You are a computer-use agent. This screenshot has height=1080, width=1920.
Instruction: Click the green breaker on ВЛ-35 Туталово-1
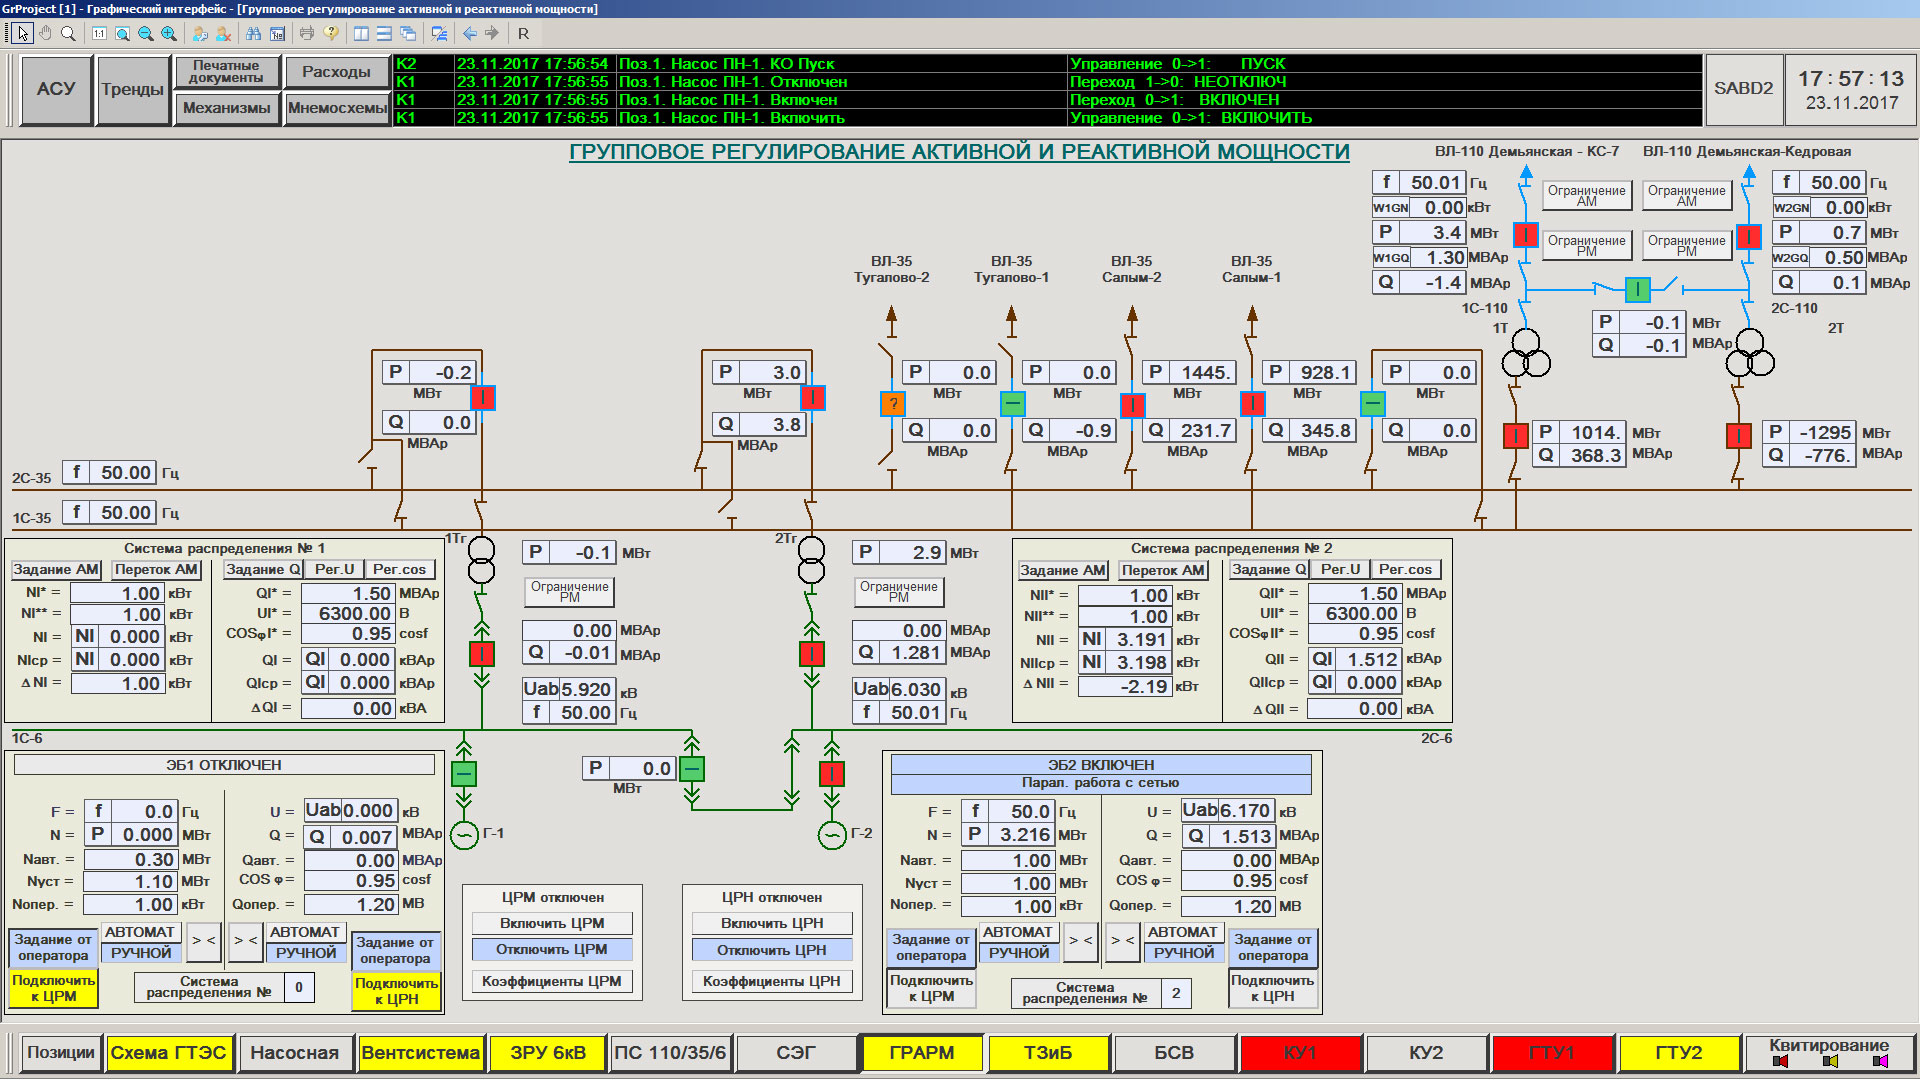[x=1013, y=404]
